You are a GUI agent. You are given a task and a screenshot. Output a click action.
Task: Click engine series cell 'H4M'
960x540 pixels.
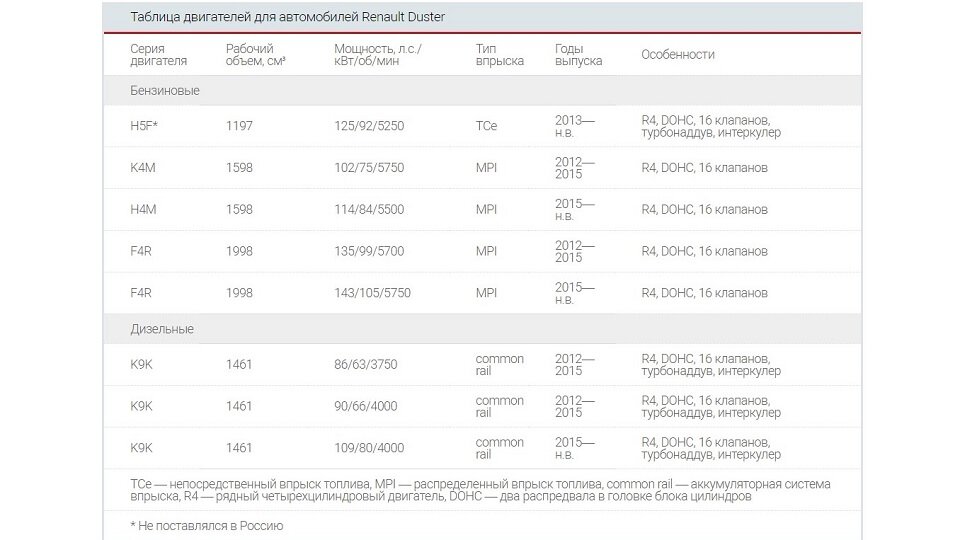(143, 209)
